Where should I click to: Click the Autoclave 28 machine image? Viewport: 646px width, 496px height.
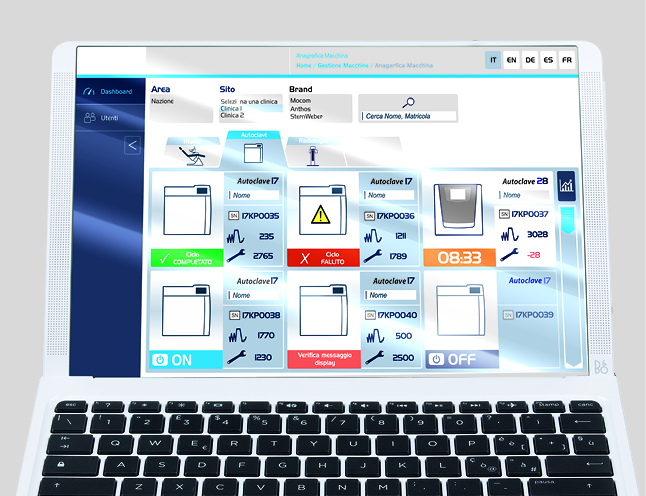click(x=458, y=211)
